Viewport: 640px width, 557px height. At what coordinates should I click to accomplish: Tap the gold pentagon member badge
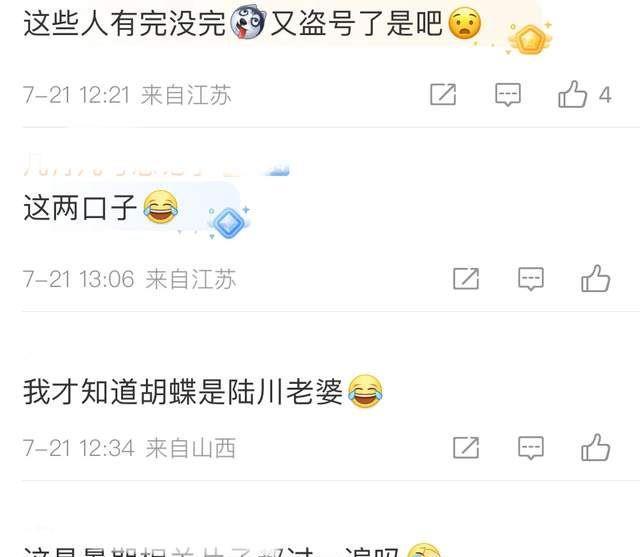coord(529,40)
